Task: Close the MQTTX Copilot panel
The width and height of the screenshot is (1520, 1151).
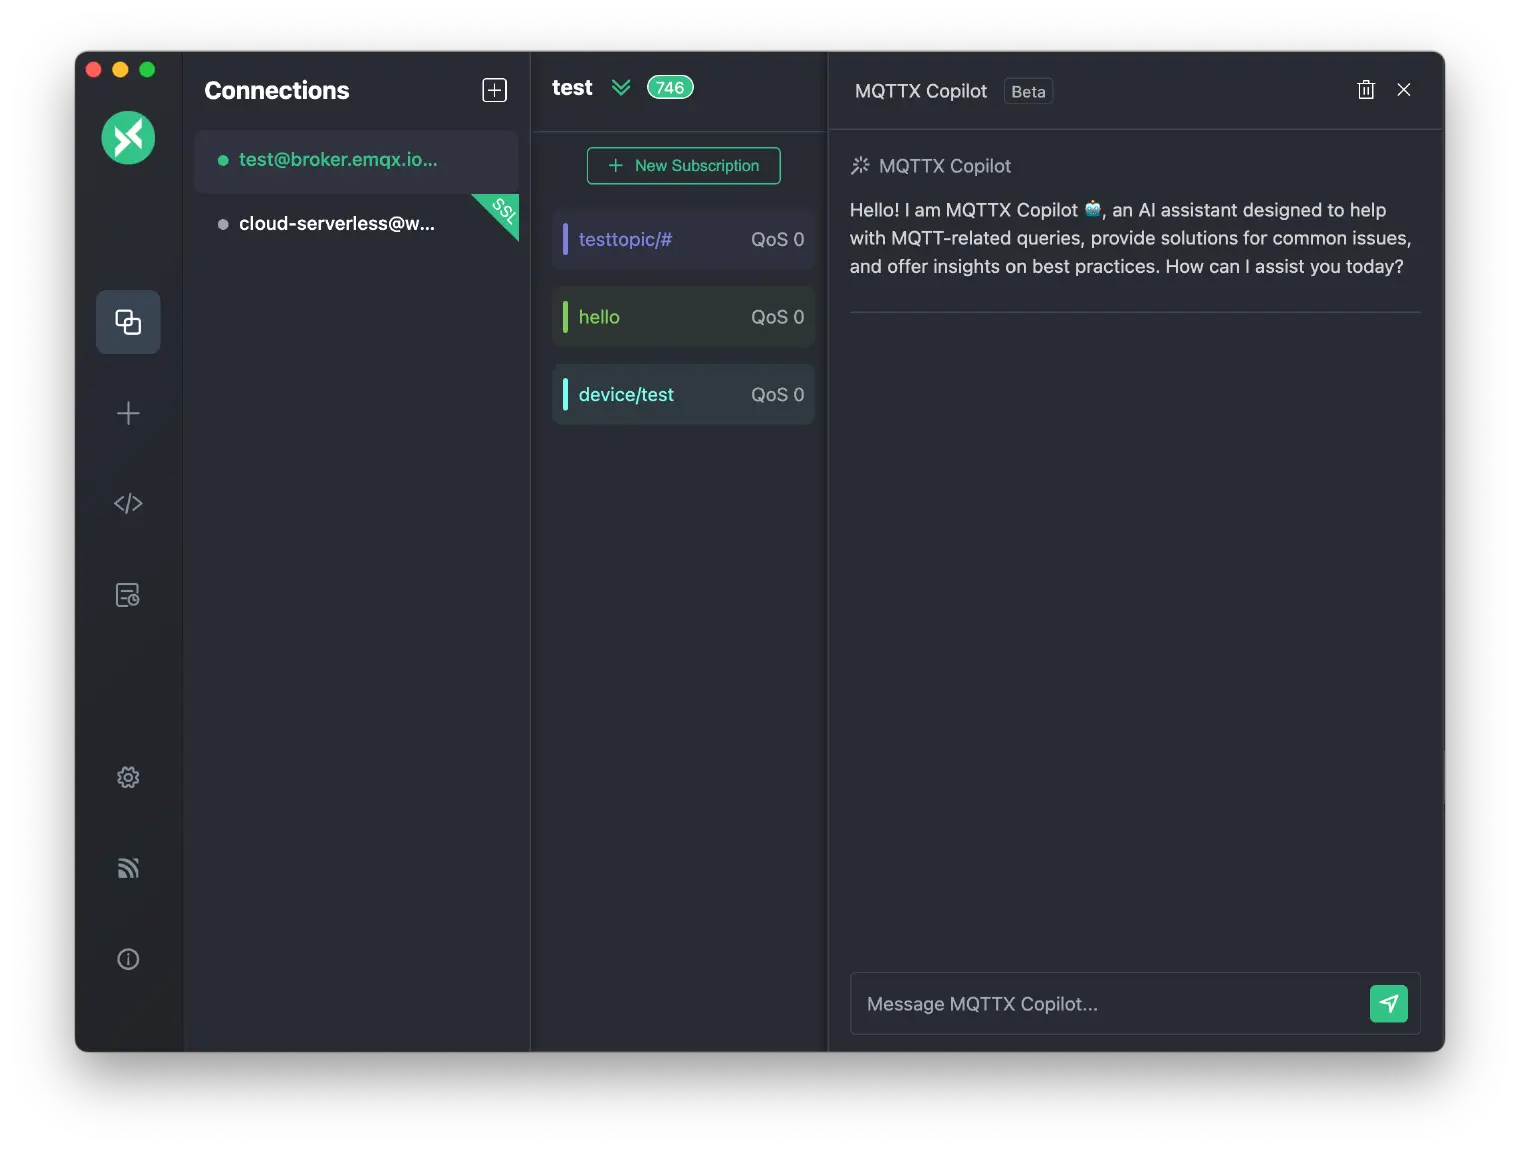Action: click(1404, 90)
